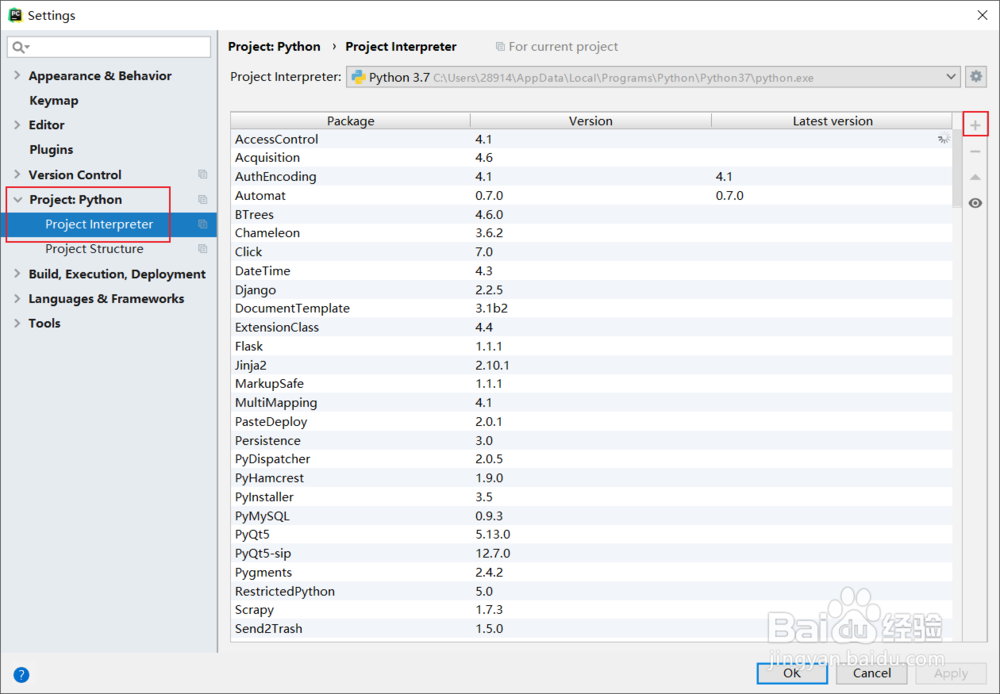
Task: Select the BTrees package row
Action: (592, 214)
